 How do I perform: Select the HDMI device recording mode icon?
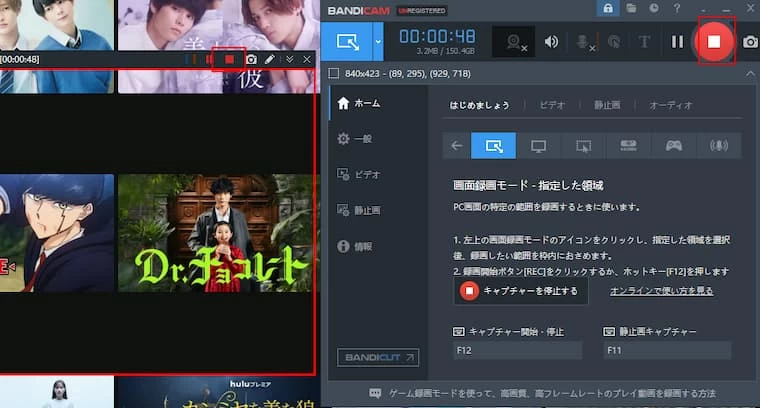(628, 146)
